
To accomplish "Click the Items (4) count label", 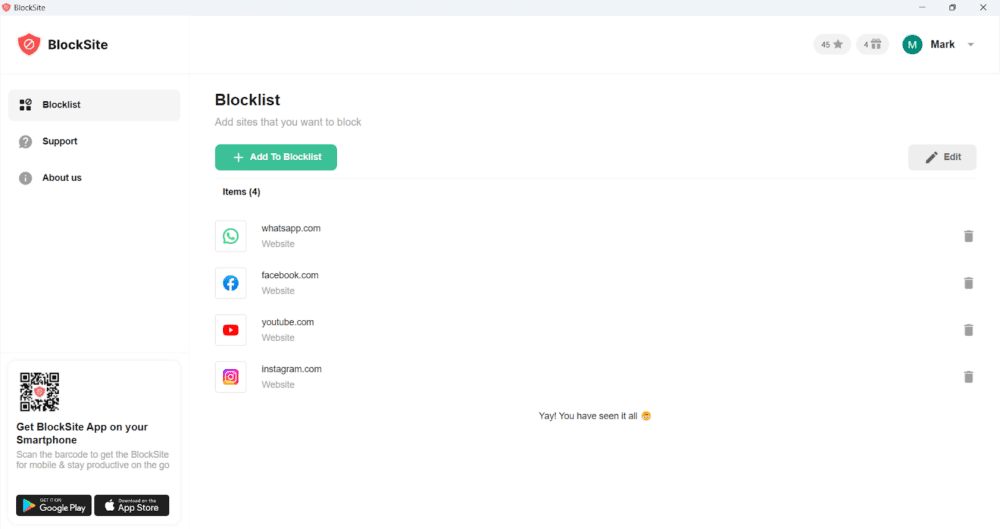I will pyautogui.click(x=241, y=191).
